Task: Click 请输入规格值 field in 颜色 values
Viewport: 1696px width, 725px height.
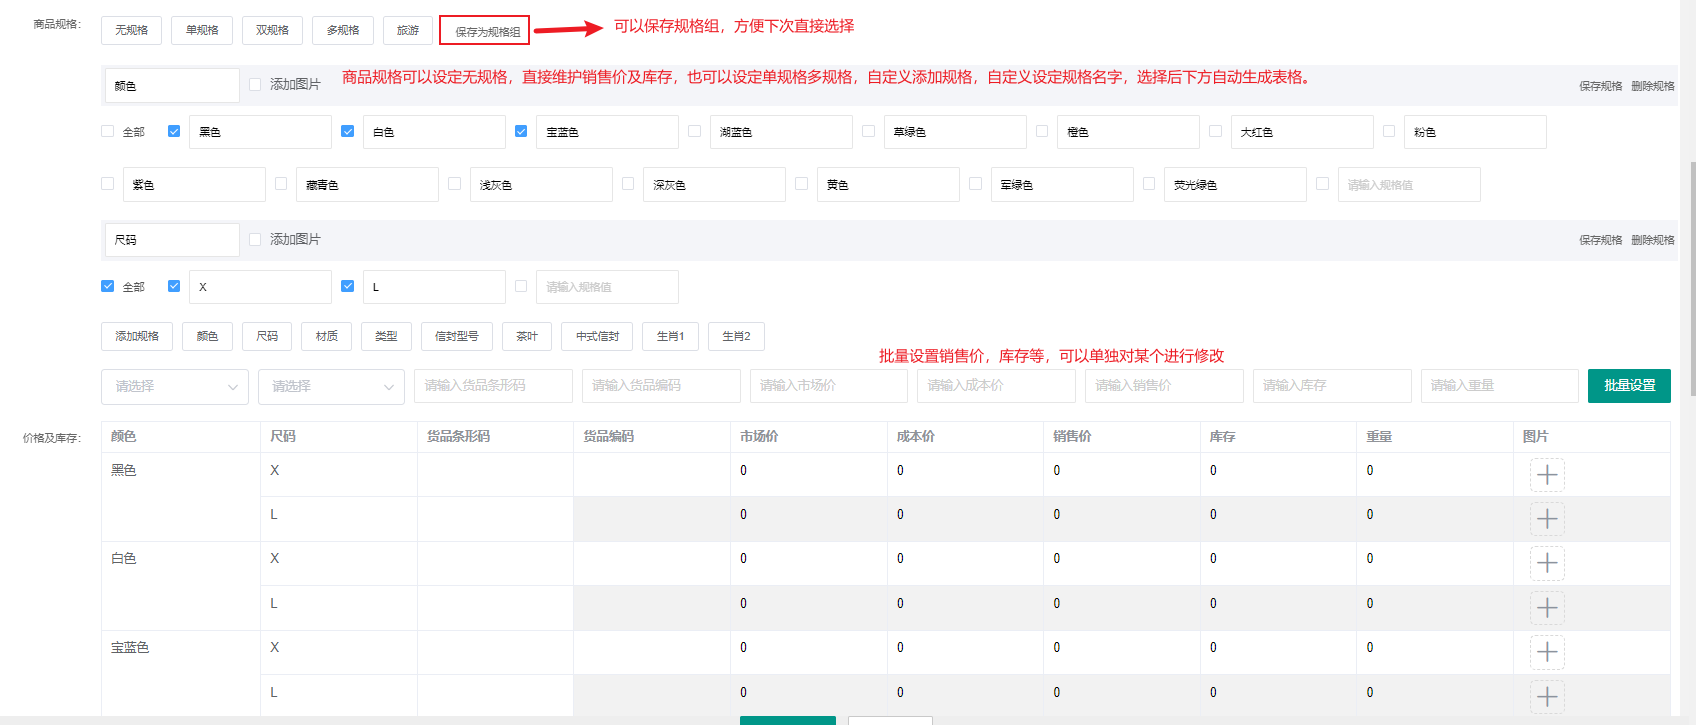Action: point(1409,185)
